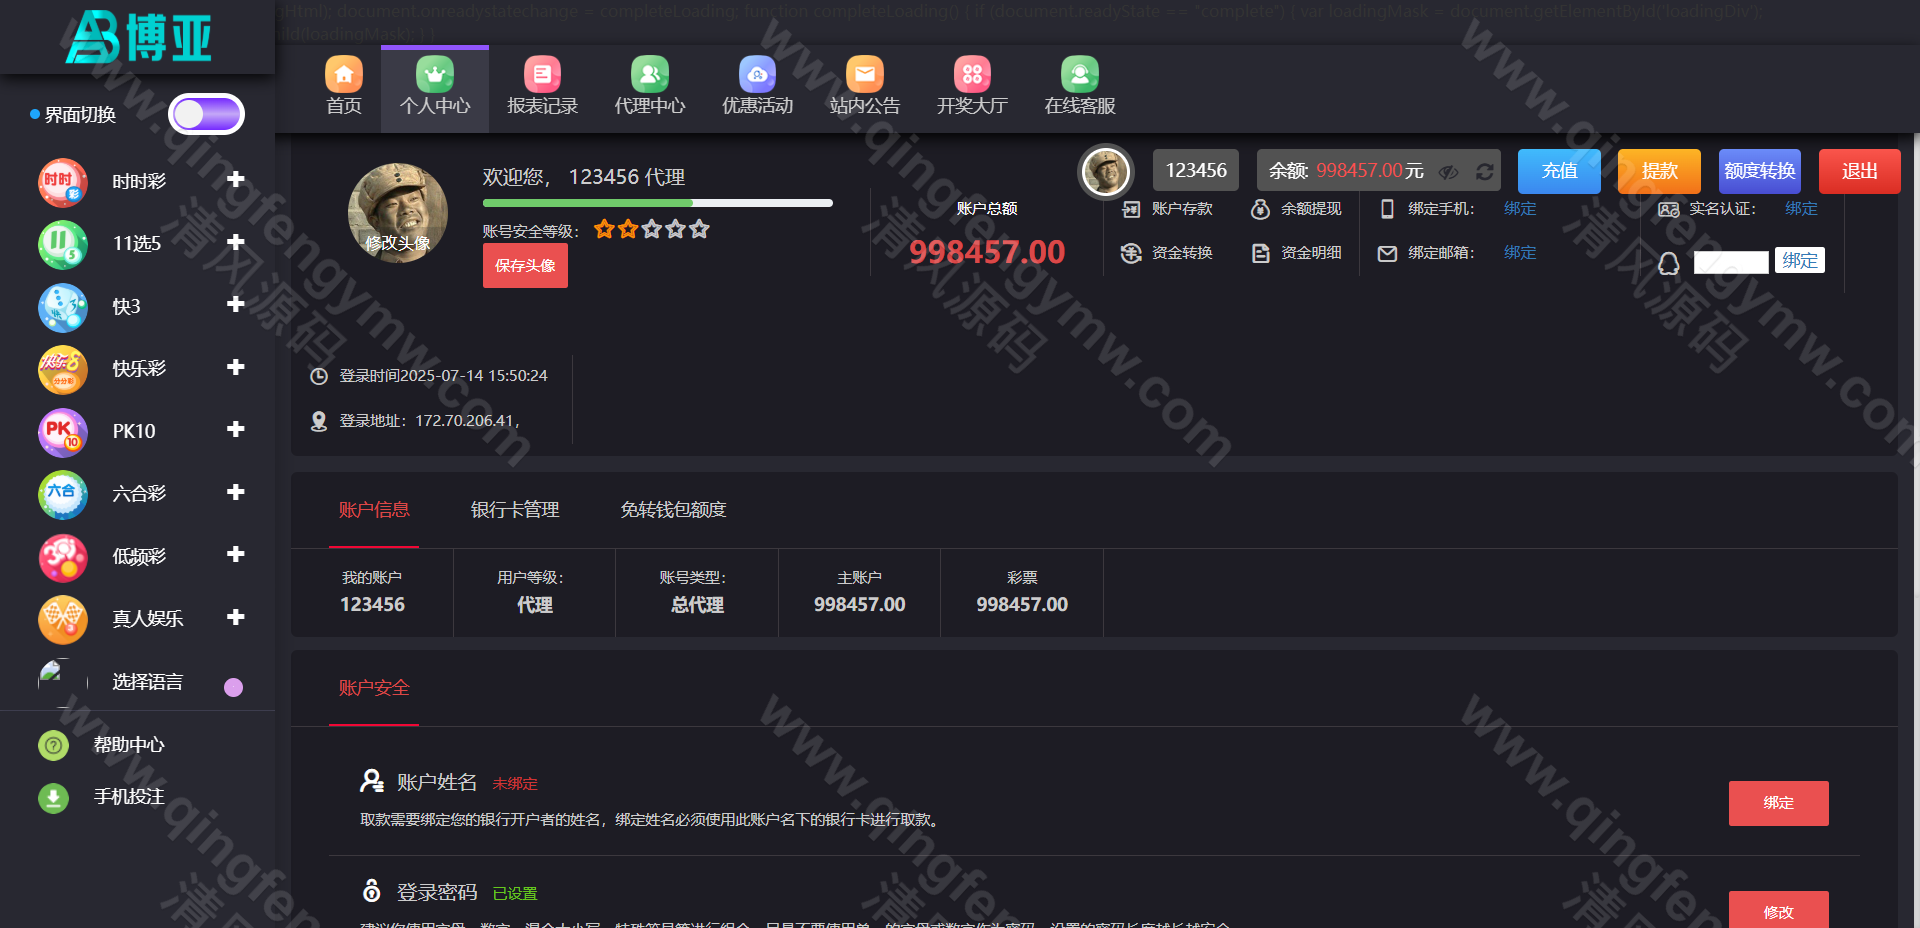
Task: Click 修改 button for 登录密码
Action: click(x=1778, y=910)
